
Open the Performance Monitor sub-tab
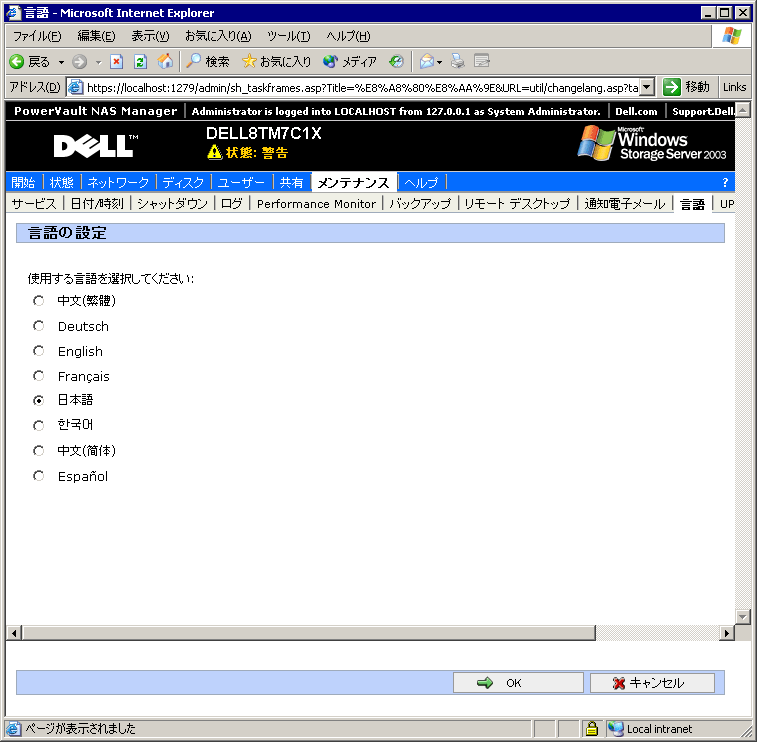(316, 204)
